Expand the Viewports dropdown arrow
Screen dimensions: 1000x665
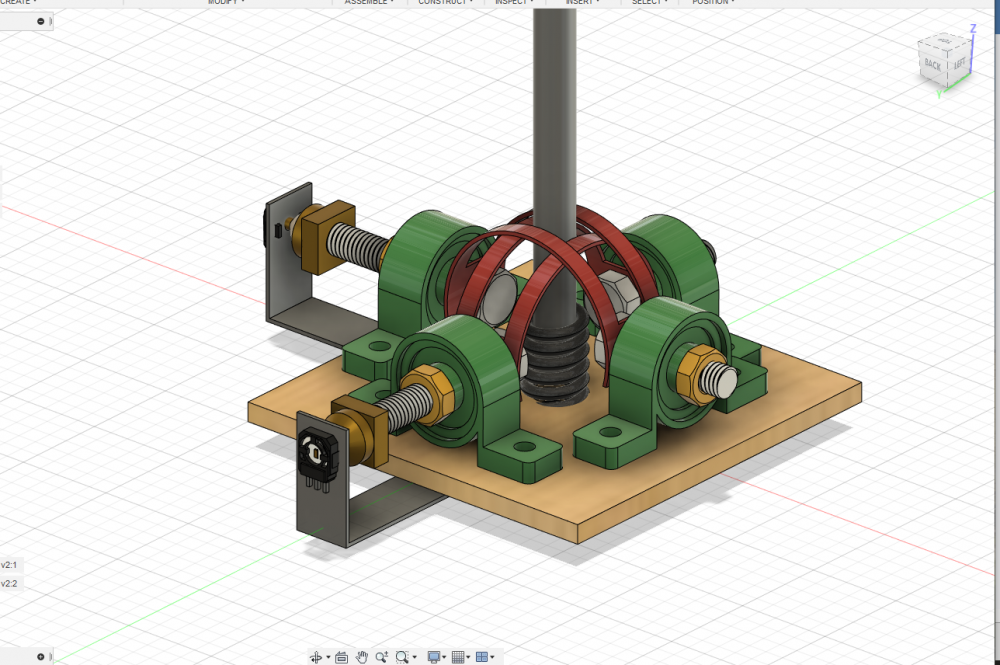[x=493, y=658]
